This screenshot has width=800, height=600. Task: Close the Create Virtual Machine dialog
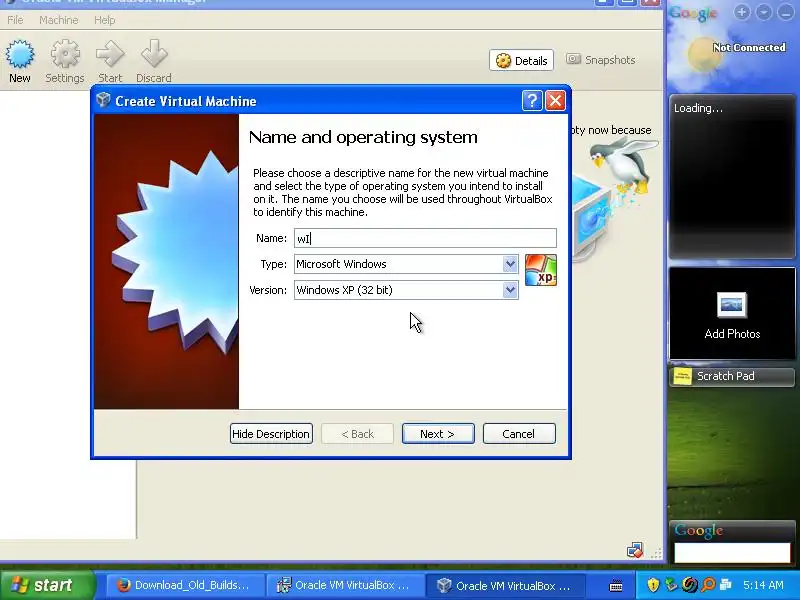coord(555,101)
